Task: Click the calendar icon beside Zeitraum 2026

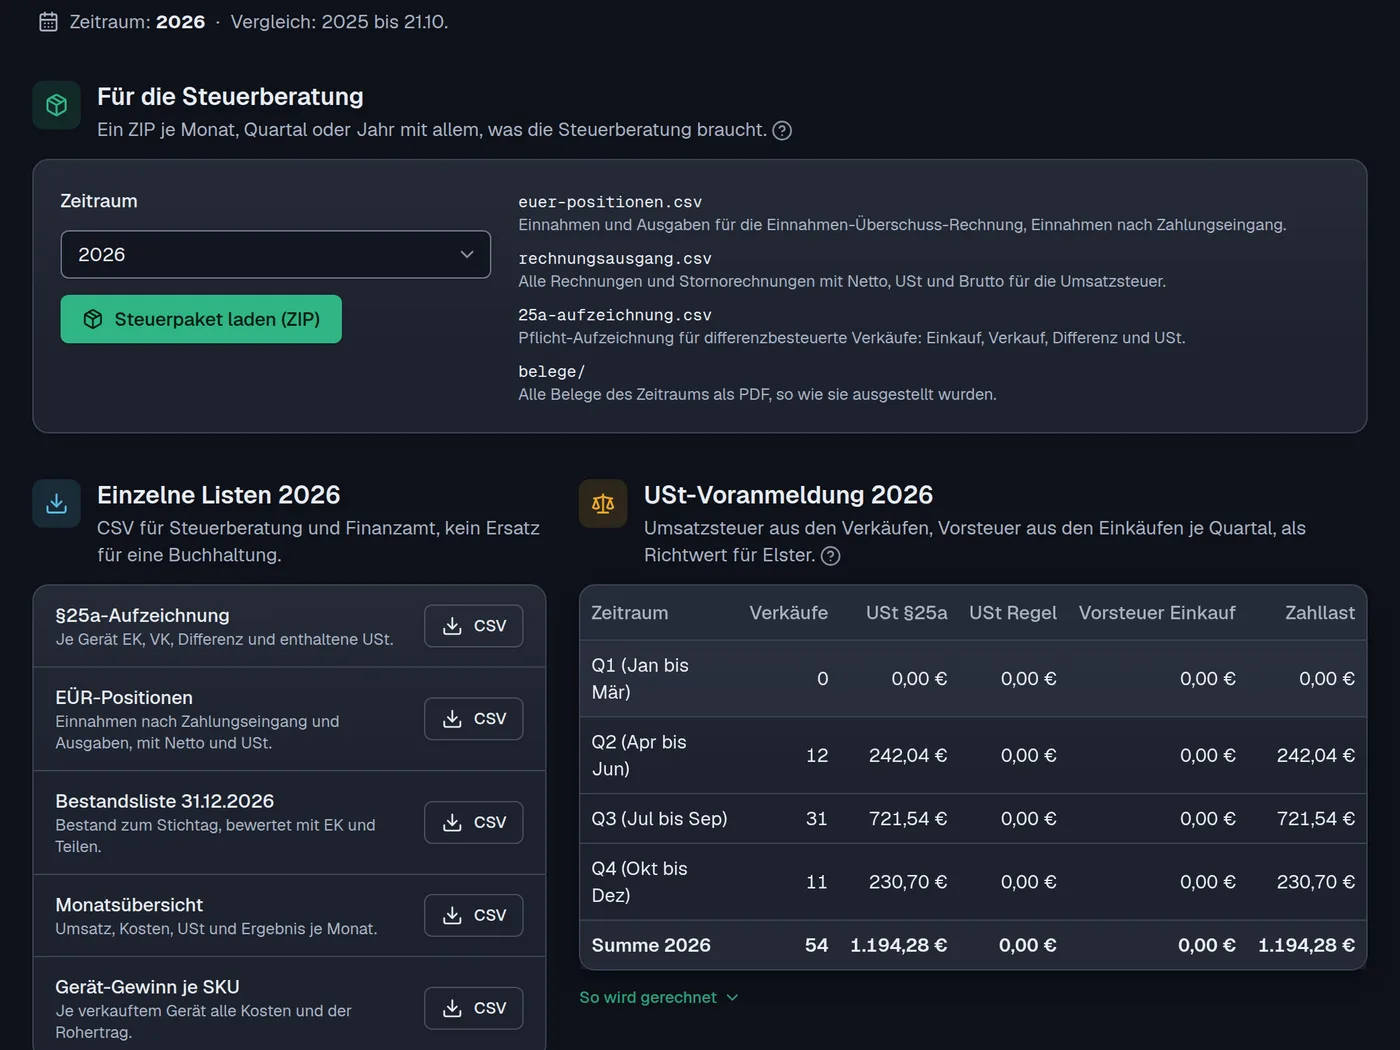Action: (x=48, y=22)
